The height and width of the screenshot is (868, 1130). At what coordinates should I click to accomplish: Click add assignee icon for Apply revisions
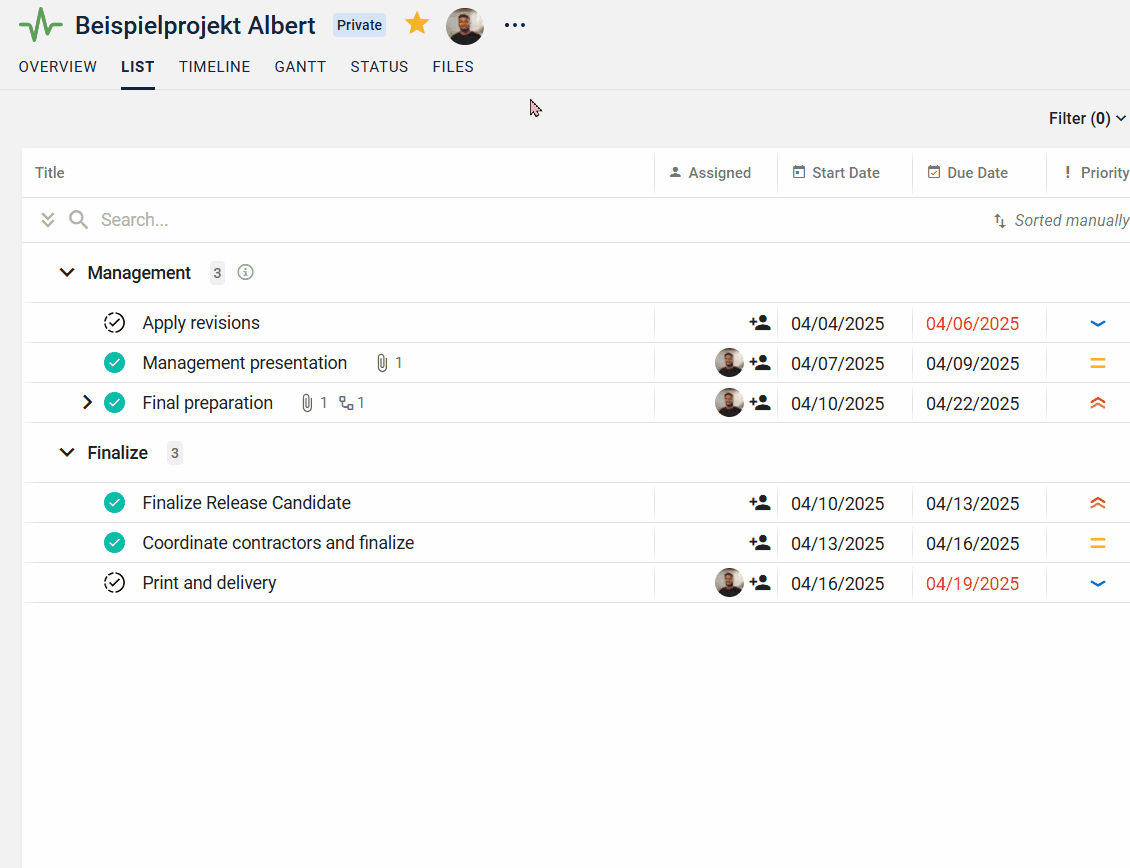pos(760,323)
